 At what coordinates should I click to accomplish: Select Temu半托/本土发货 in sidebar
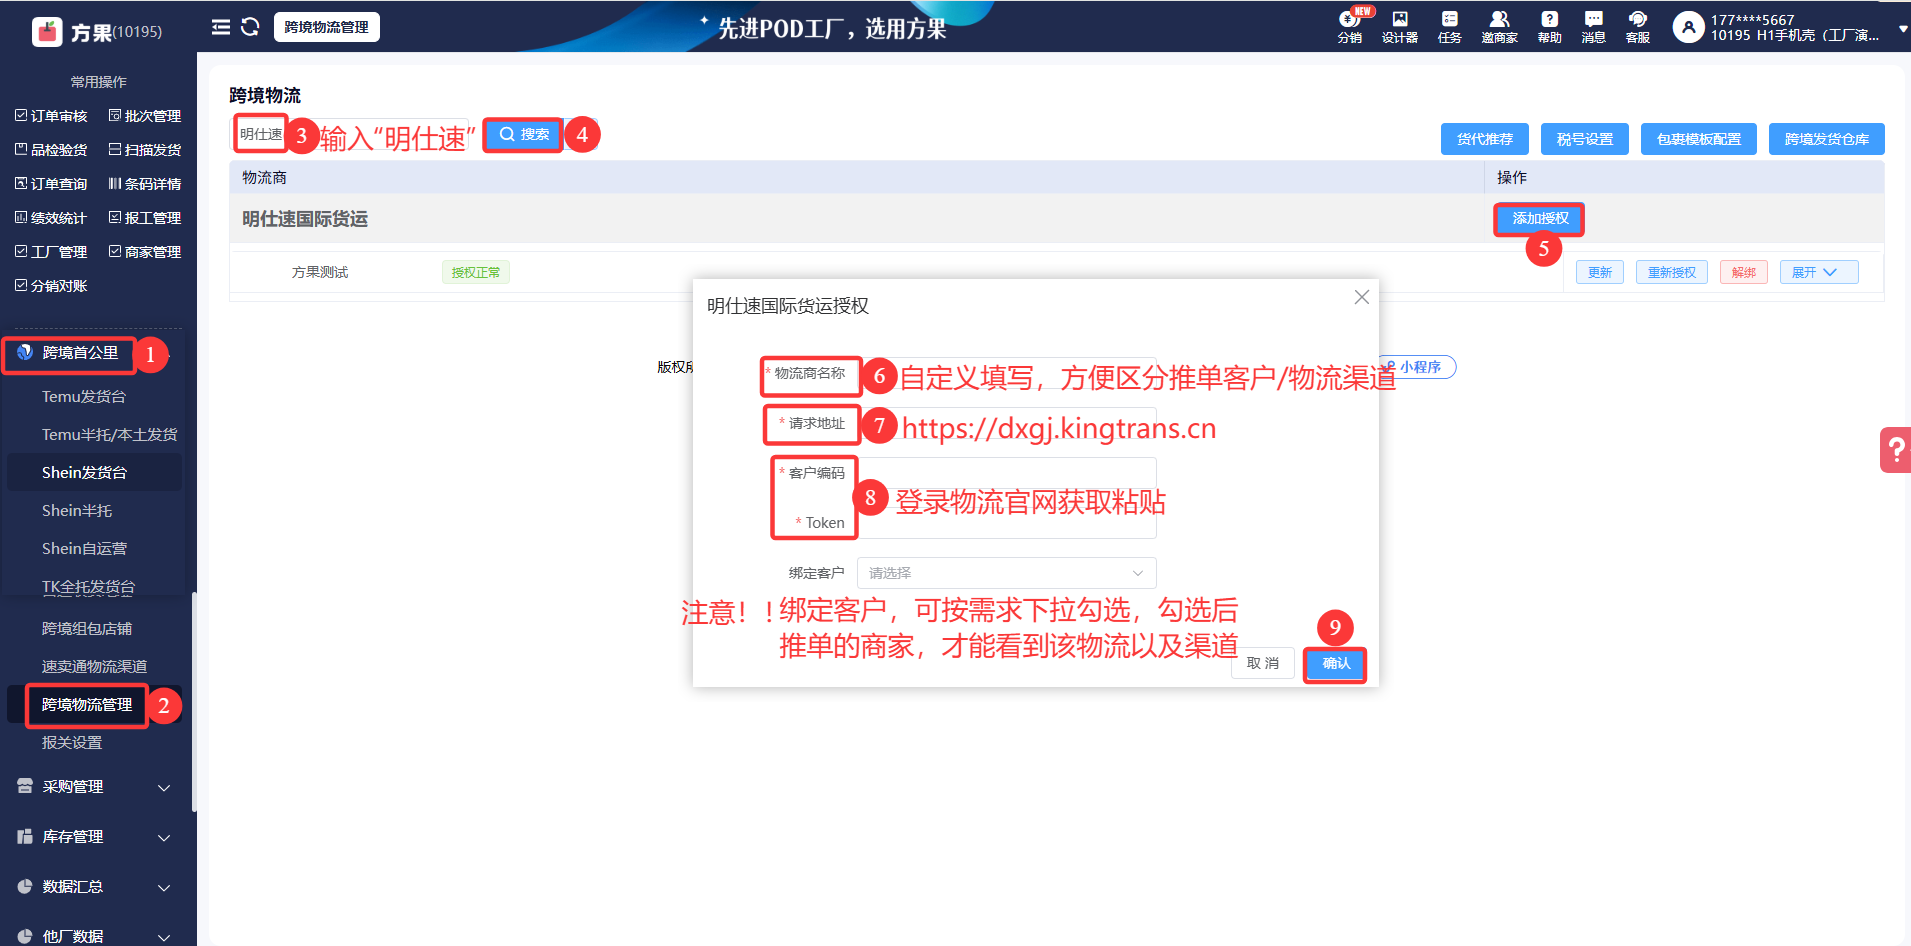(x=110, y=435)
